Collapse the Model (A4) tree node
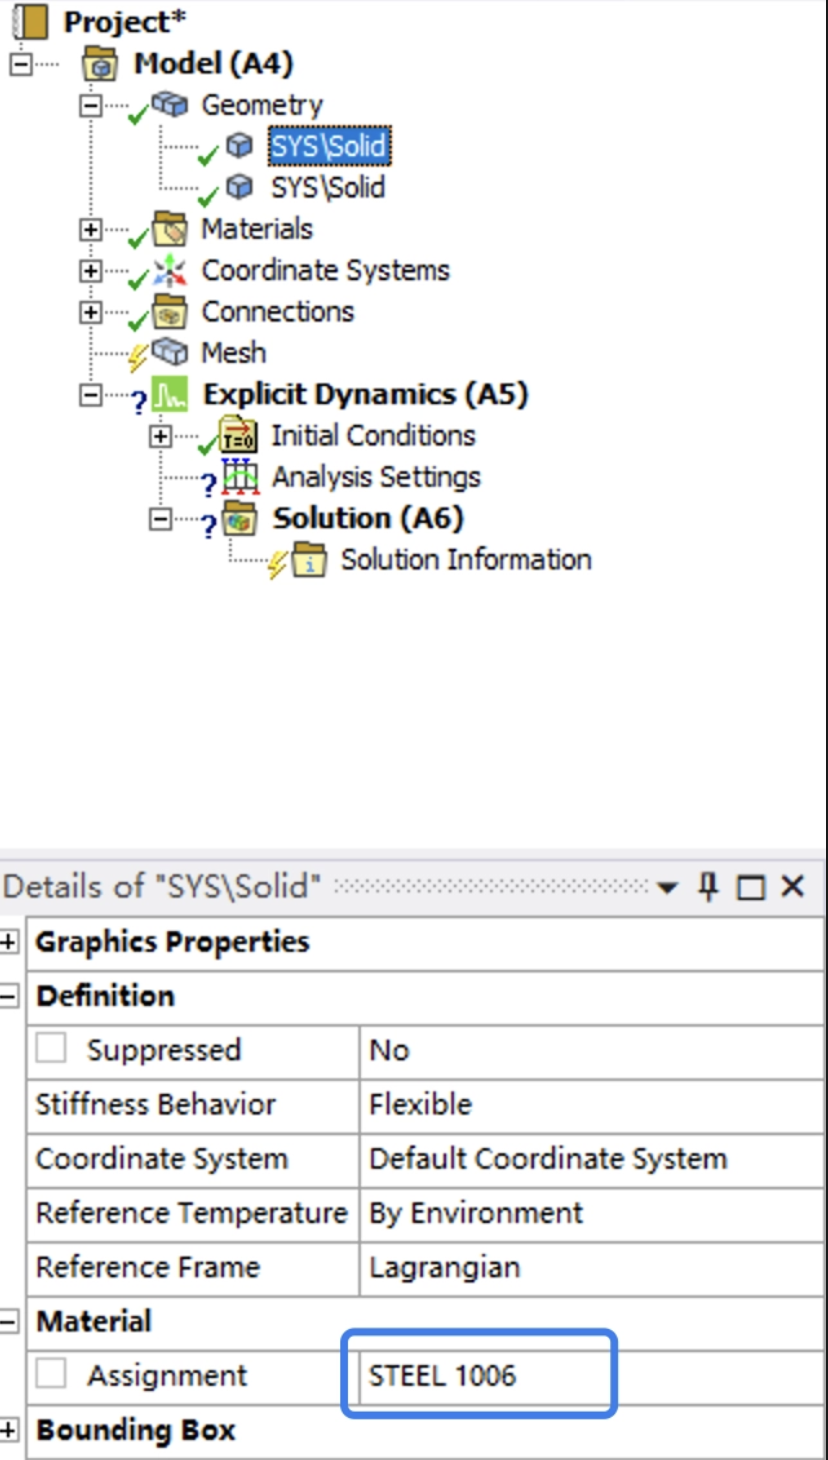This screenshot has width=828, height=1460. [20, 64]
